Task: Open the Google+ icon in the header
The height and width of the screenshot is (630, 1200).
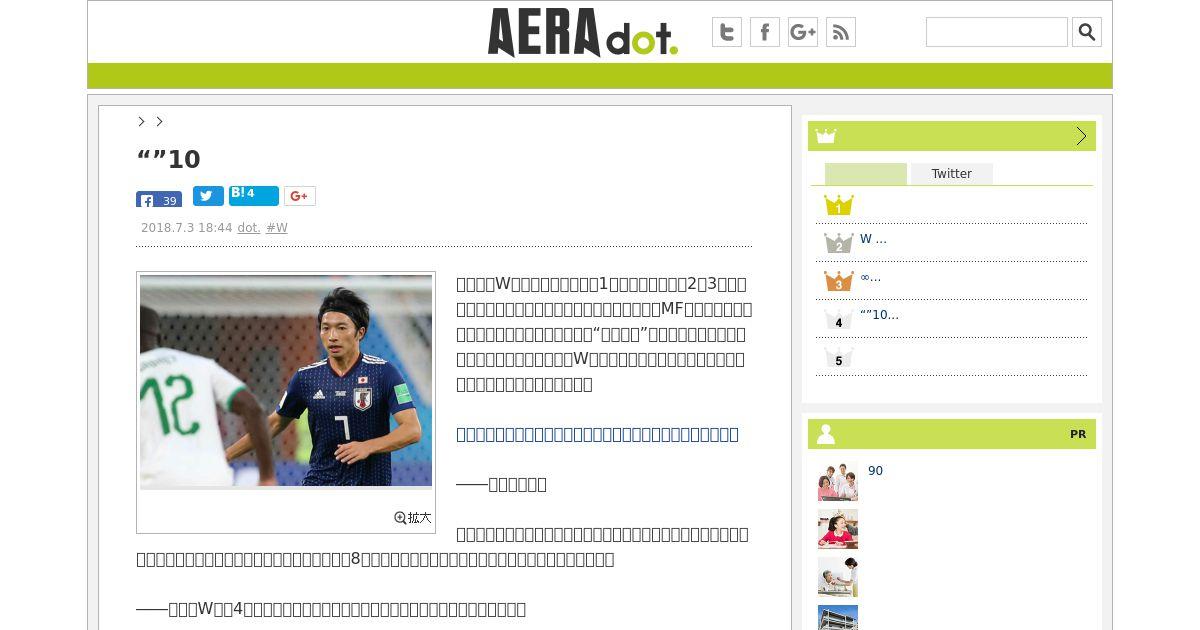Action: tap(803, 32)
